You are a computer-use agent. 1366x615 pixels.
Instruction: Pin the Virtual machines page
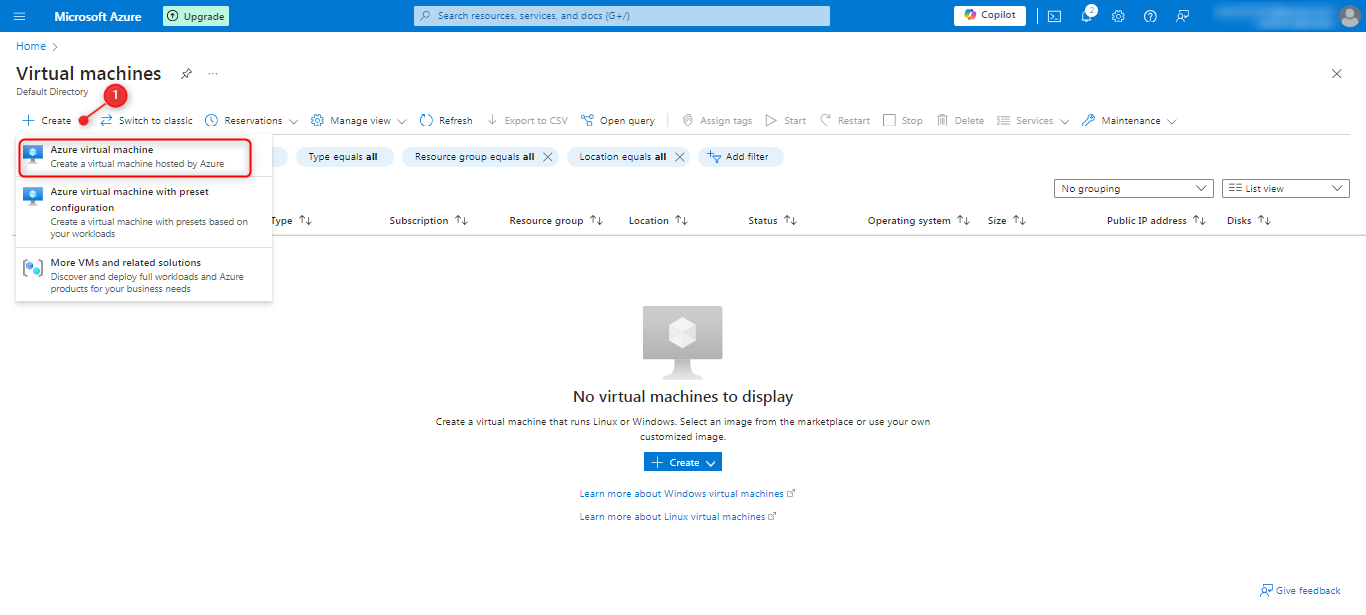[186, 74]
